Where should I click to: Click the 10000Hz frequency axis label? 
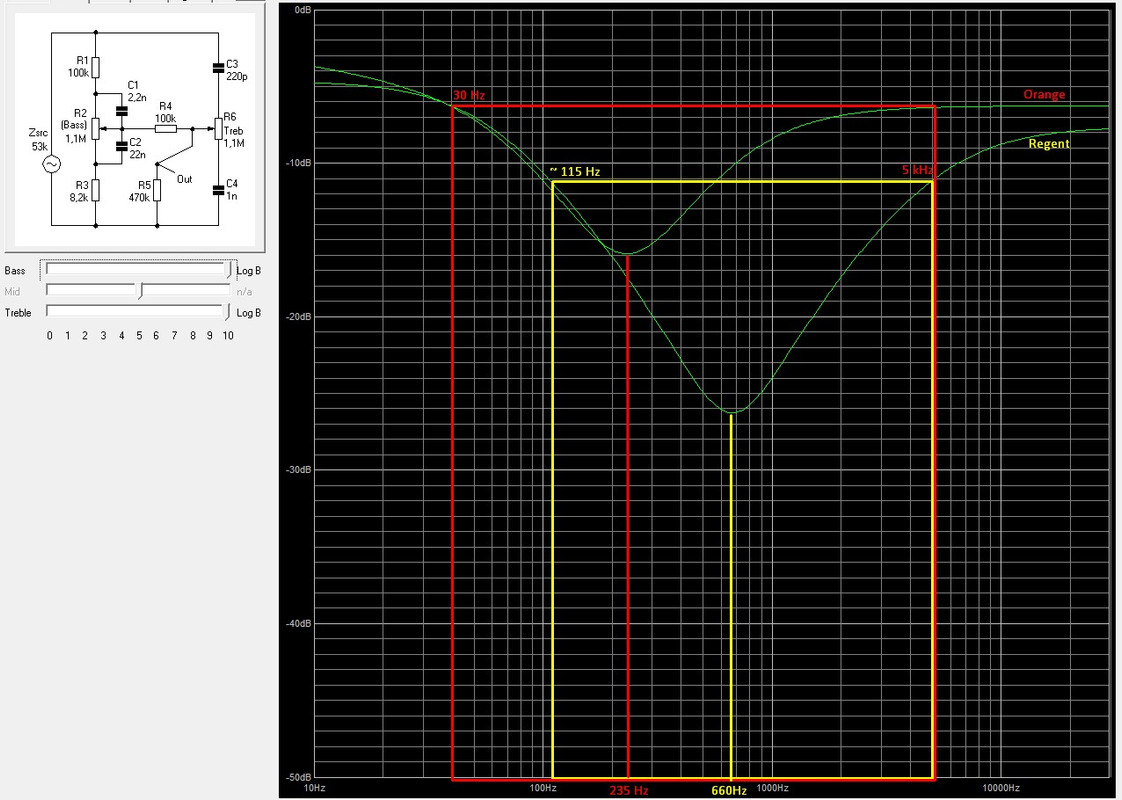point(1000,788)
